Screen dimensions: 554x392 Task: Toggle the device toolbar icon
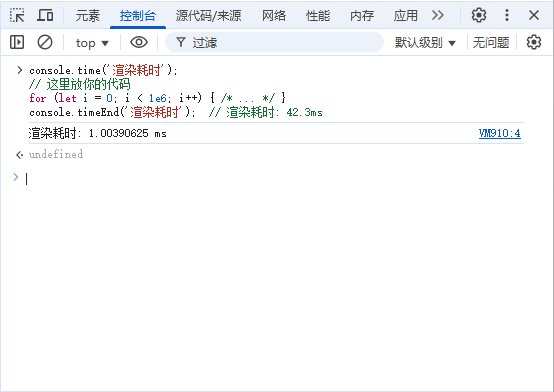coord(45,15)
